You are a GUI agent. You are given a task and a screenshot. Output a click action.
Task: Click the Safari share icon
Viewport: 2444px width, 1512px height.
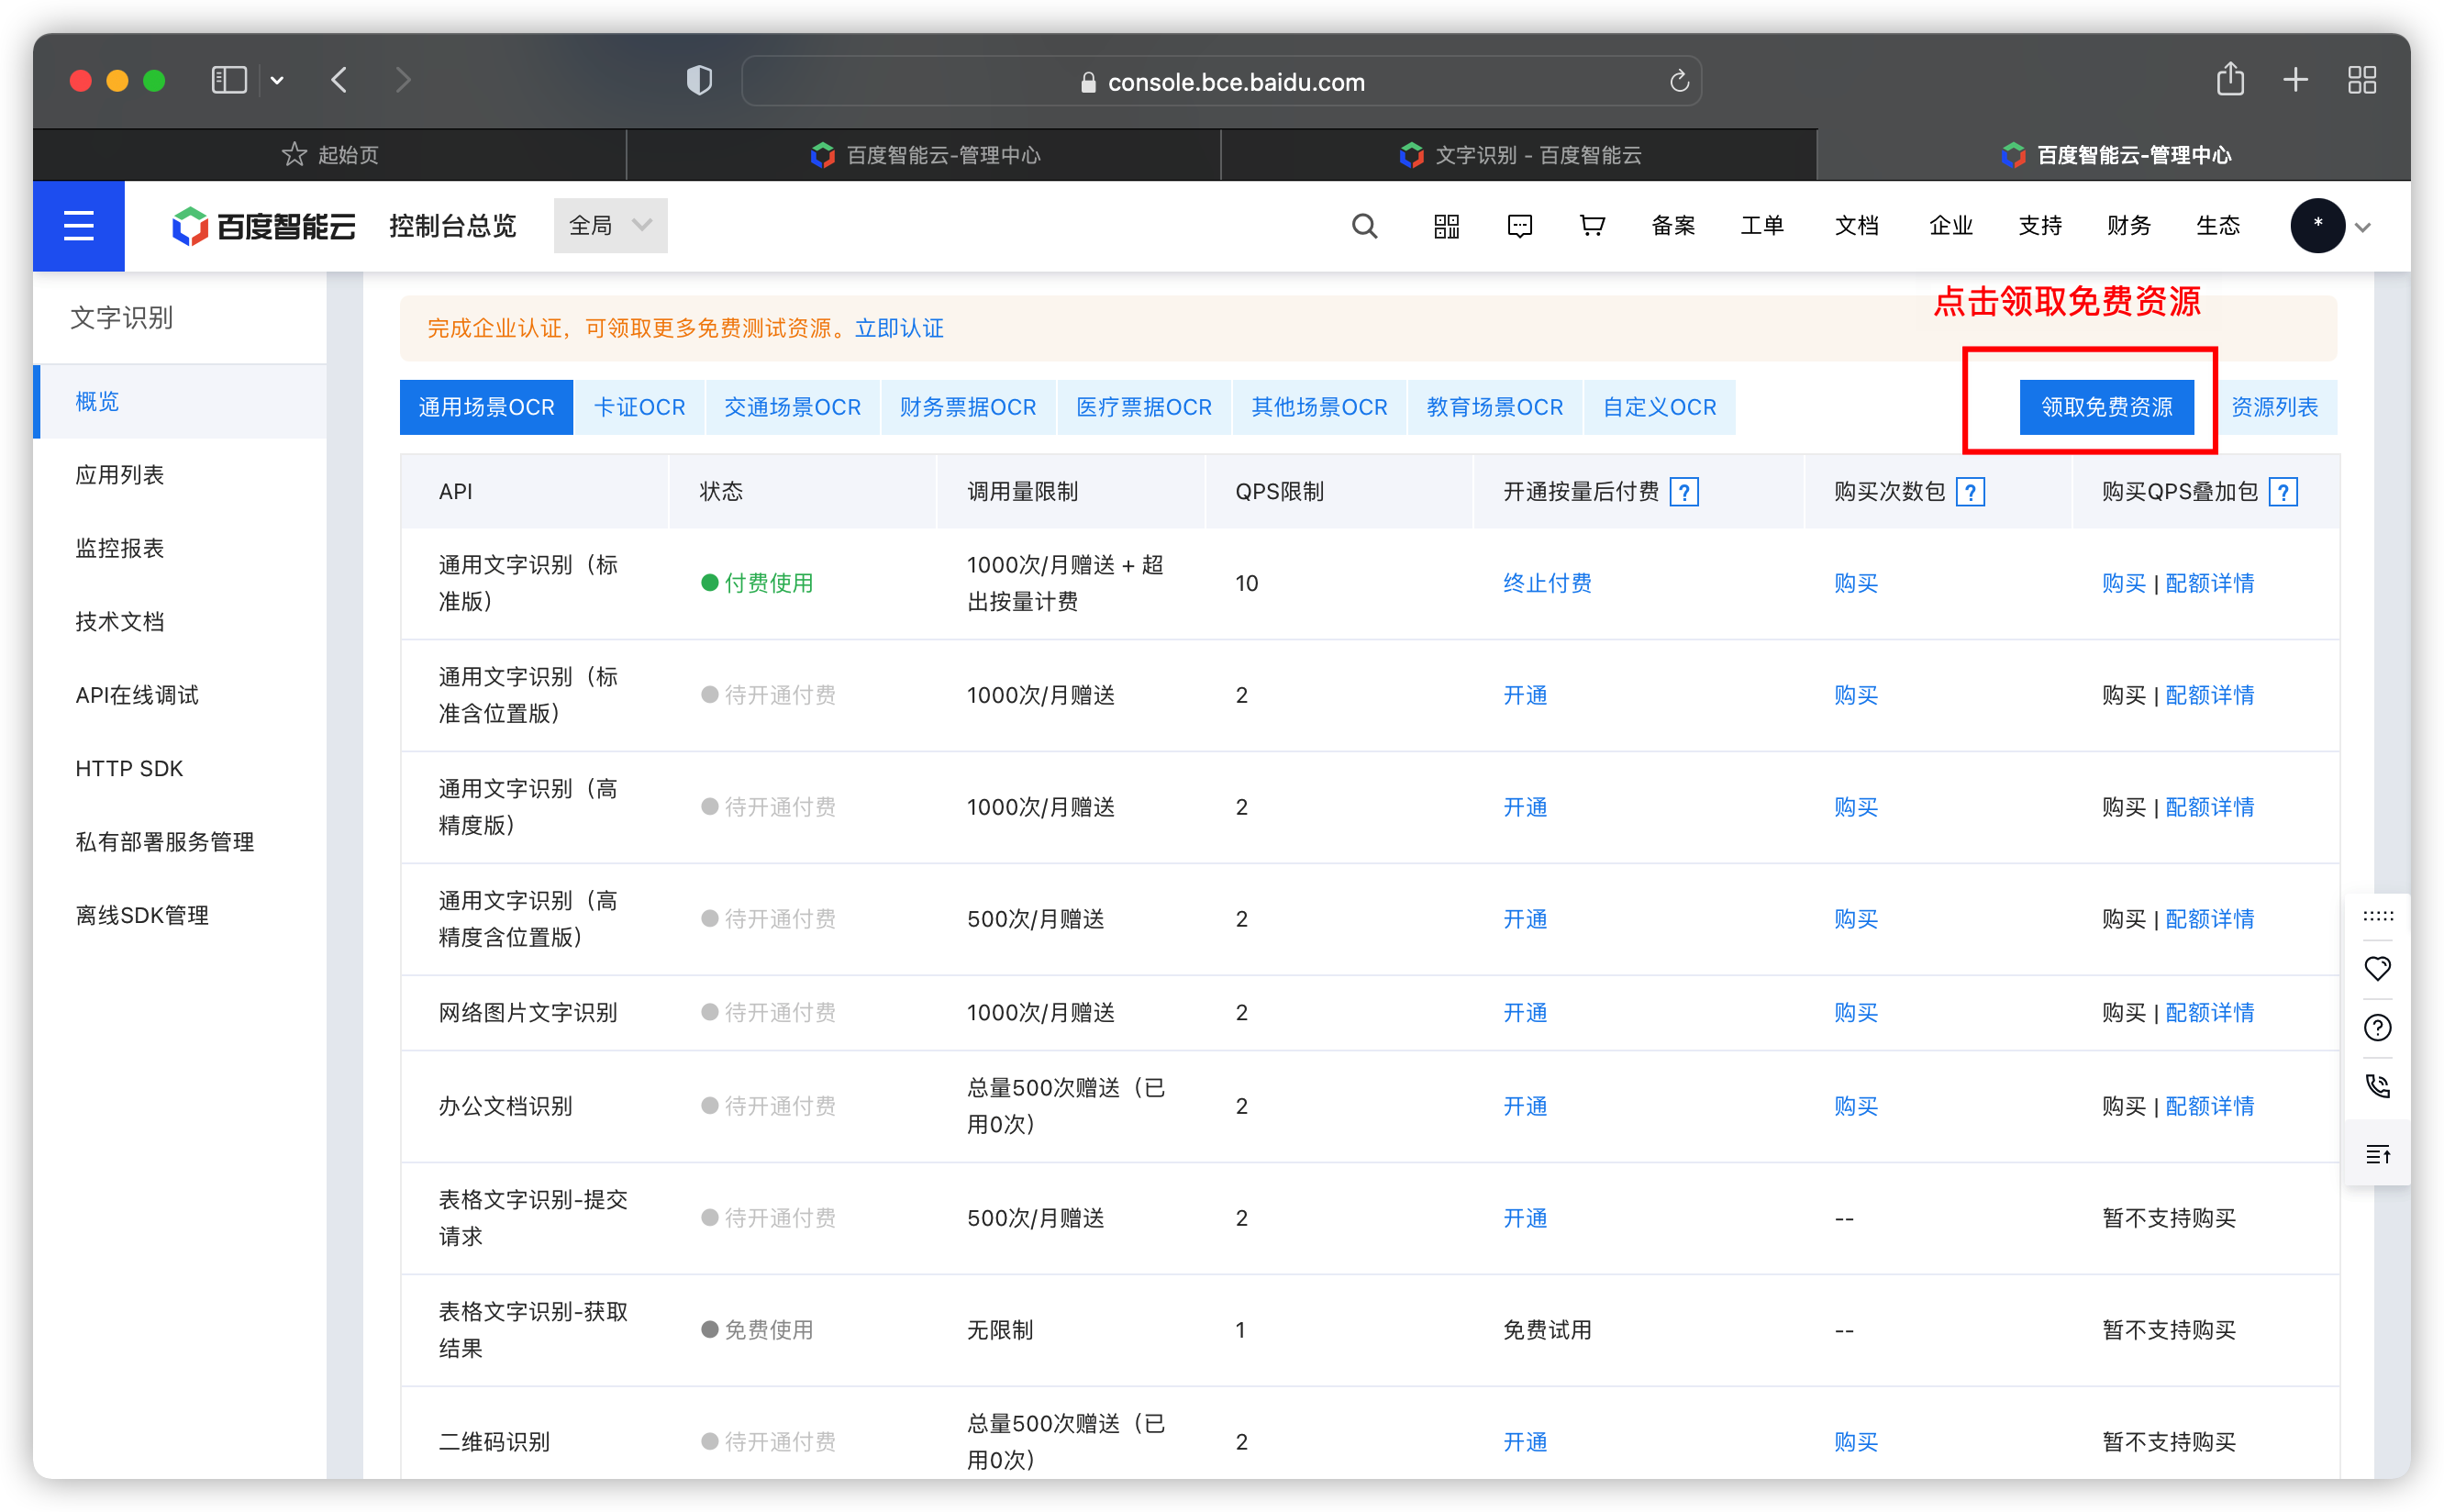[2230, 78]
